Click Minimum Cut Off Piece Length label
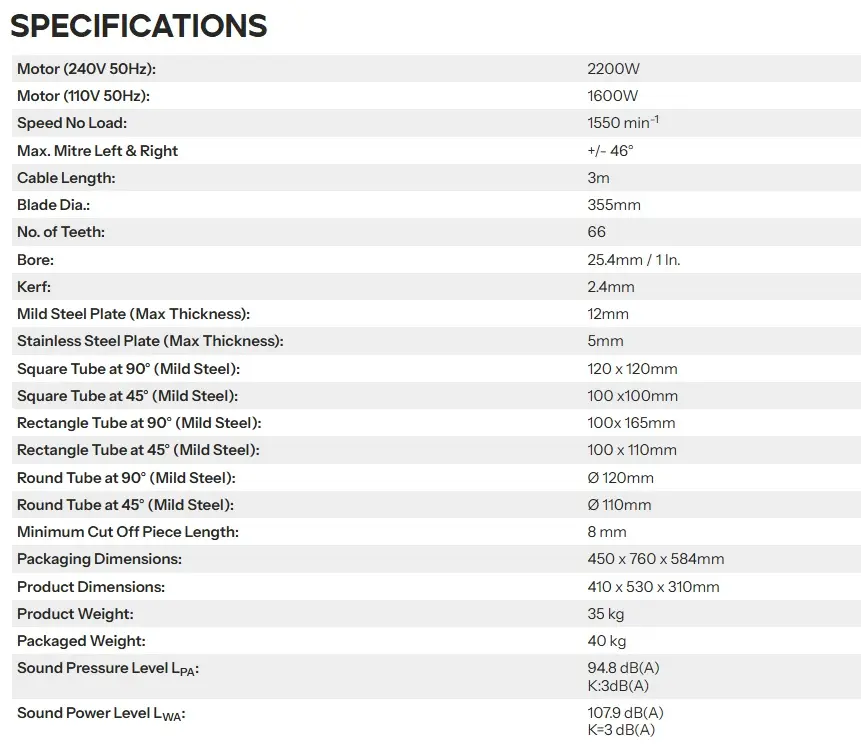Screen dimensions: 861x745 [128, 531]
